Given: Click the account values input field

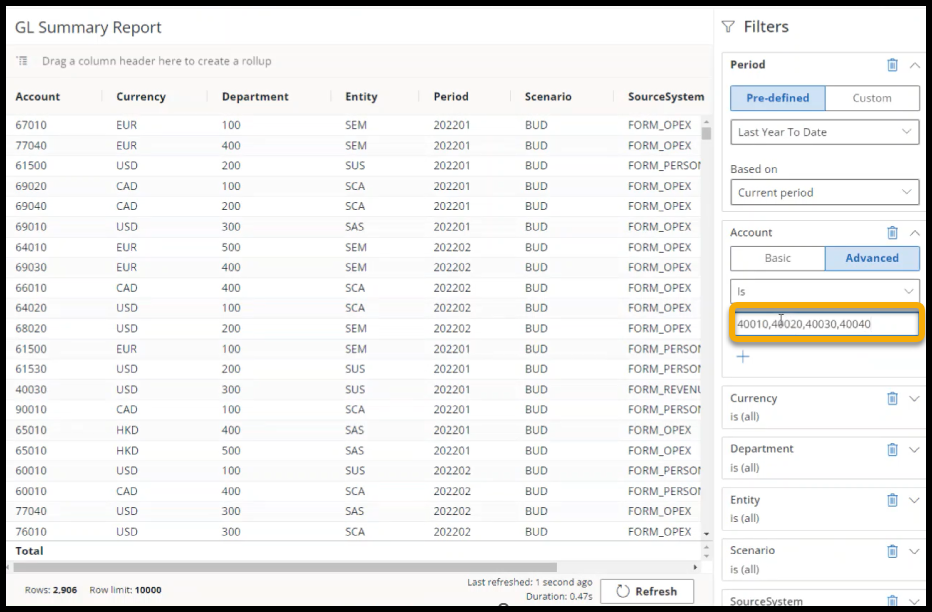Looking at the screenshot, I should [824, 324].
